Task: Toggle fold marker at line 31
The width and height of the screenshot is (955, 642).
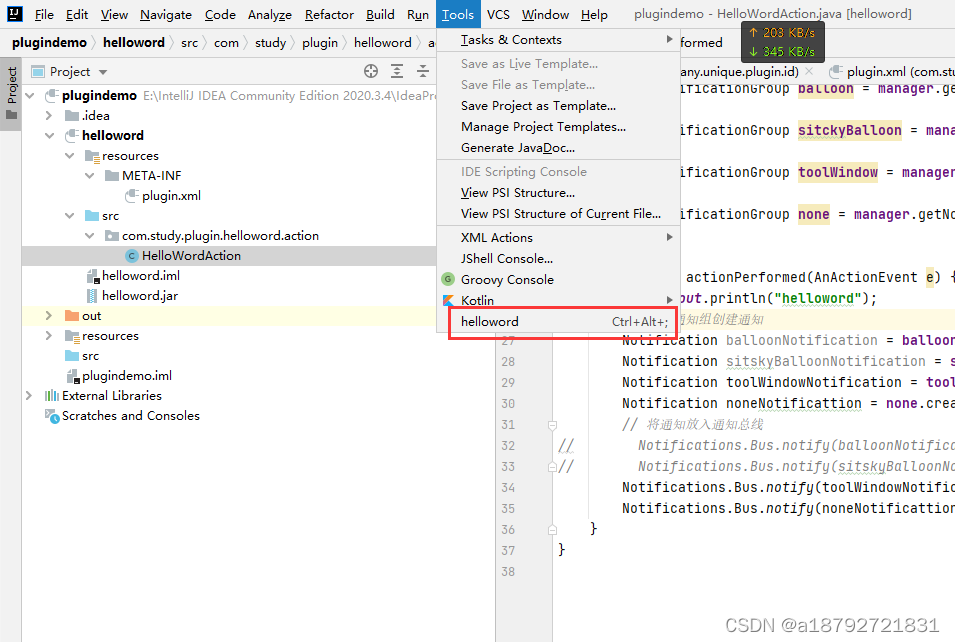Action: click(552, 425)
